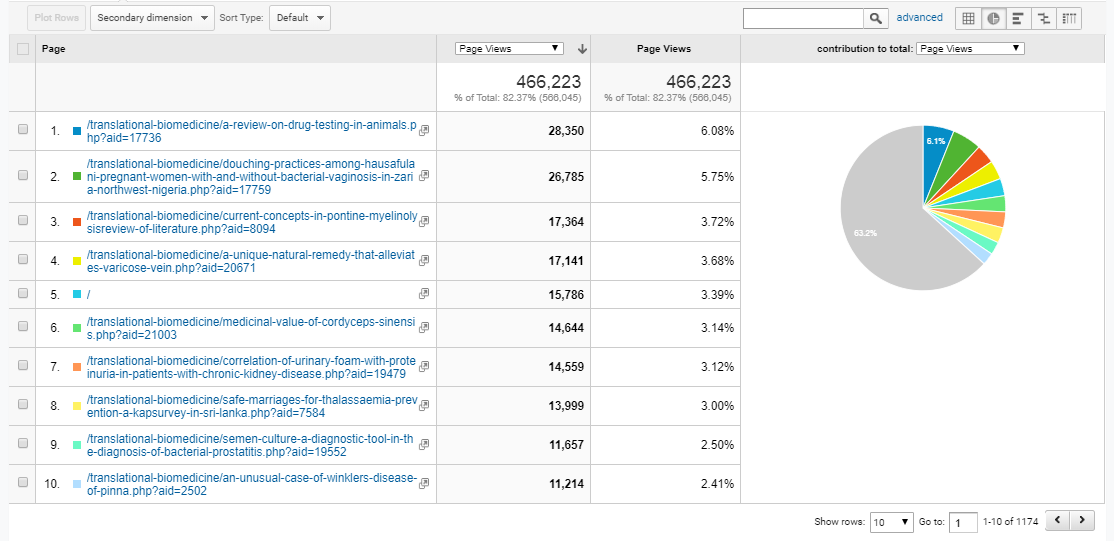
Task: Go to next page of results arrow
Action: pyautogui.click(x=1082, y=520)
